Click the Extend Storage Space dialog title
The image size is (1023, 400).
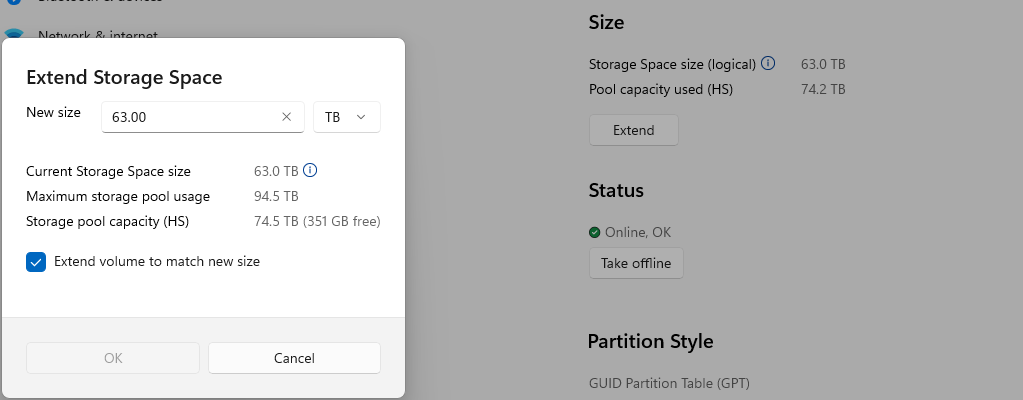coord(124,77)
